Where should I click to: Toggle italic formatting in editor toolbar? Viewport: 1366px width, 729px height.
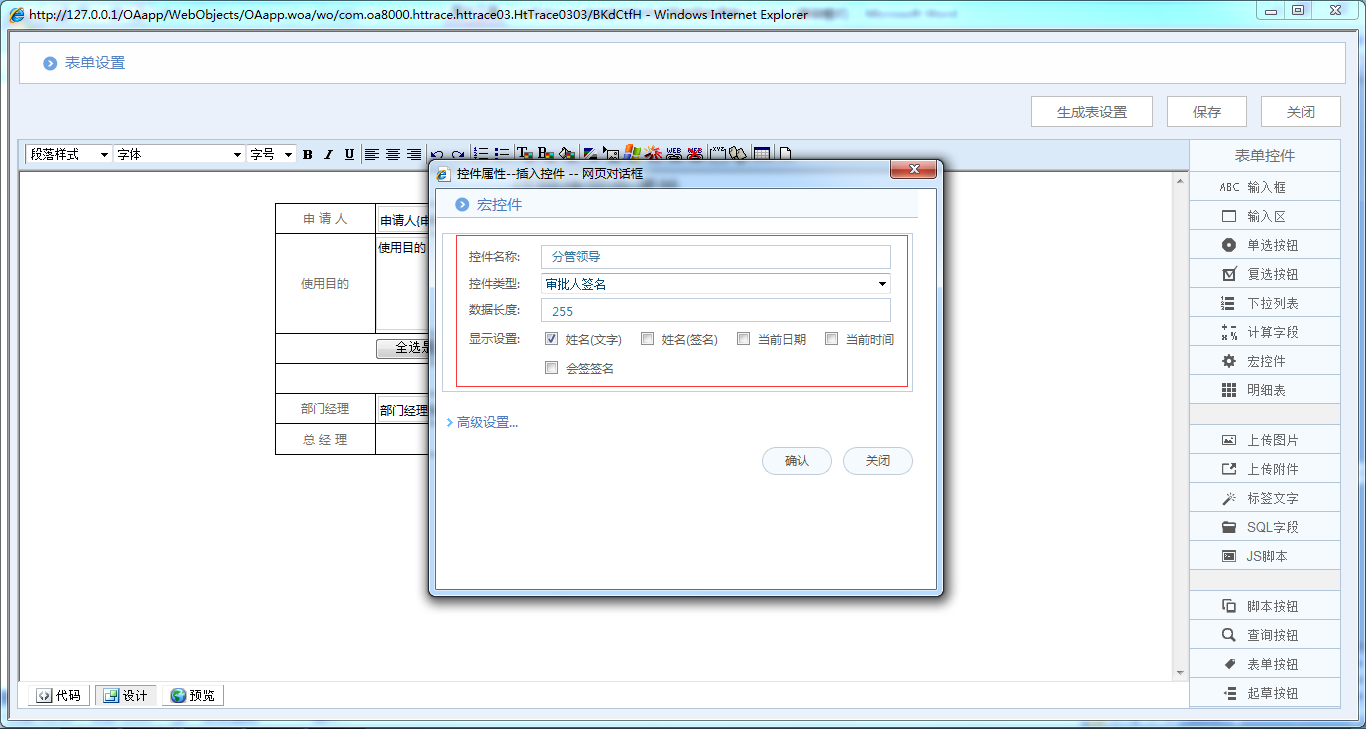click(x=328, y=154)
